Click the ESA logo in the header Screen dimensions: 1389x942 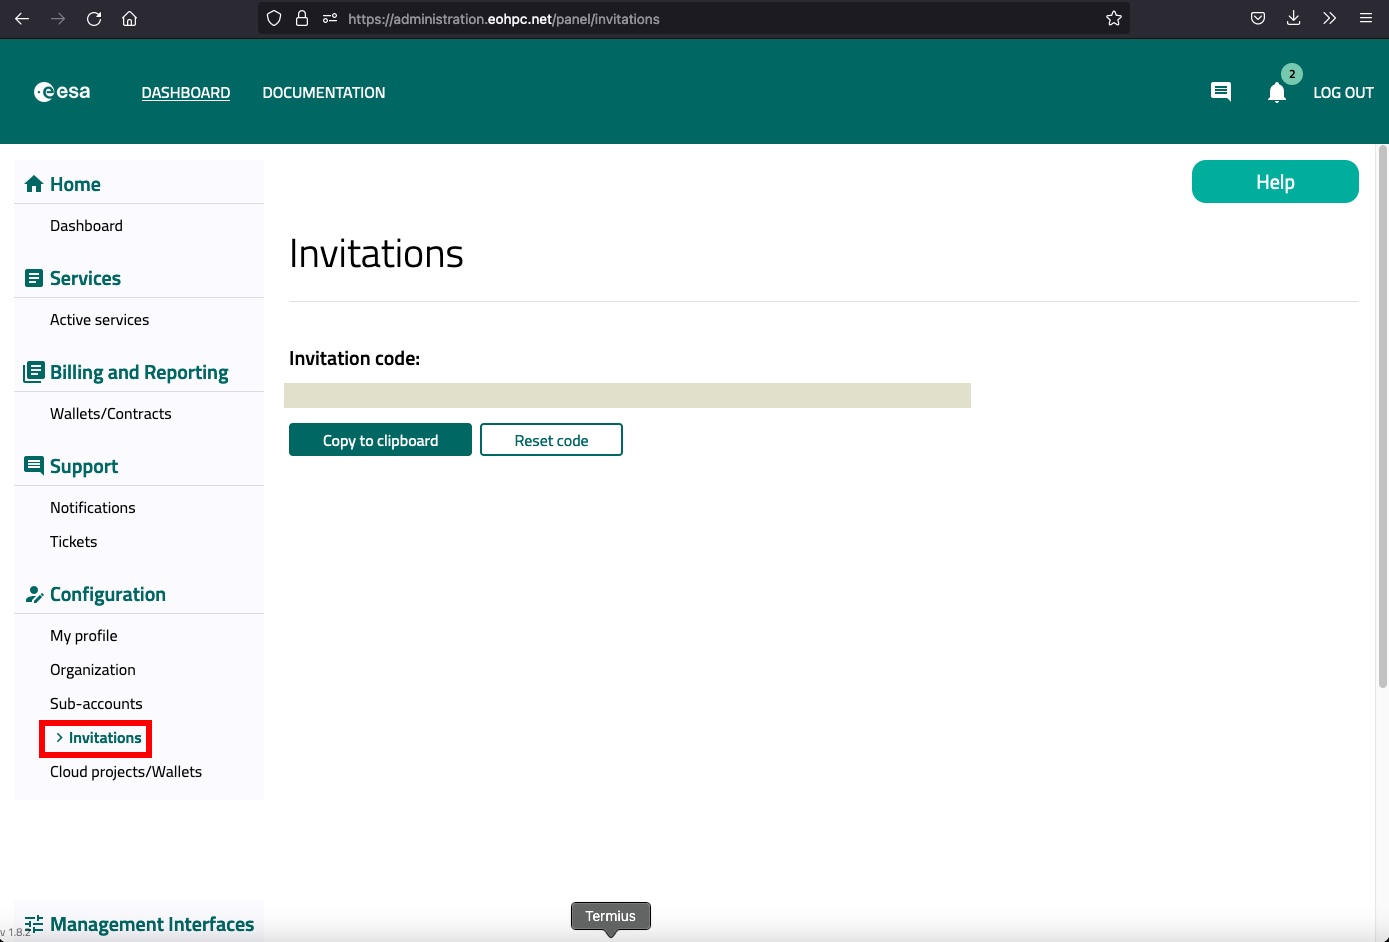(x=62, y=92)
